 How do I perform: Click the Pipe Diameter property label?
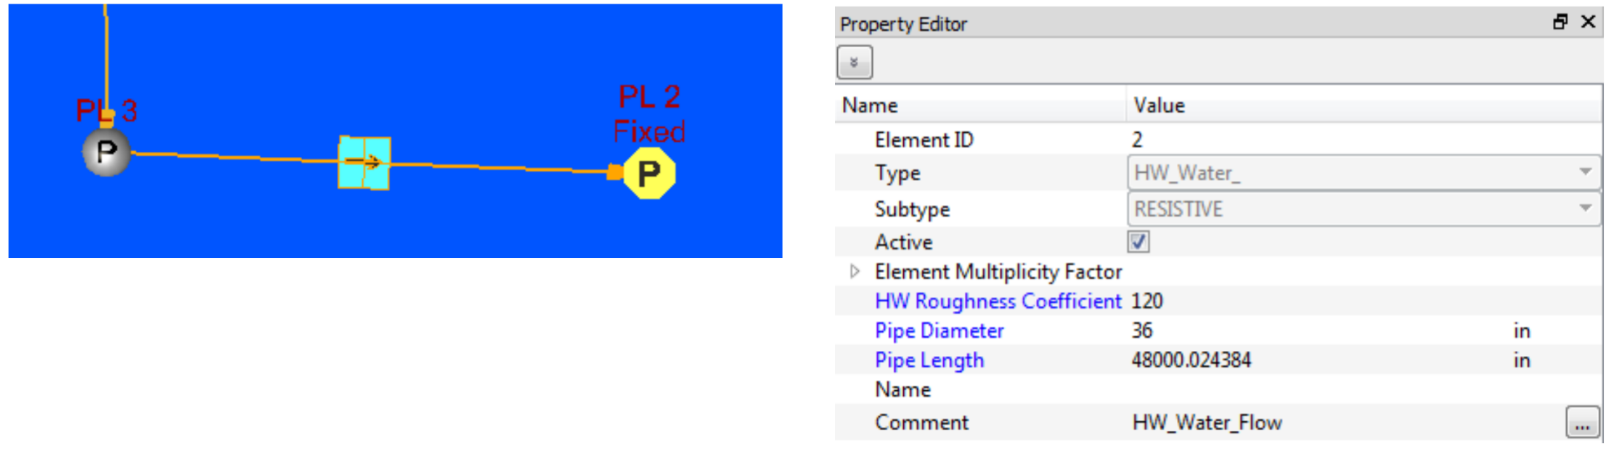pos(938,331)
